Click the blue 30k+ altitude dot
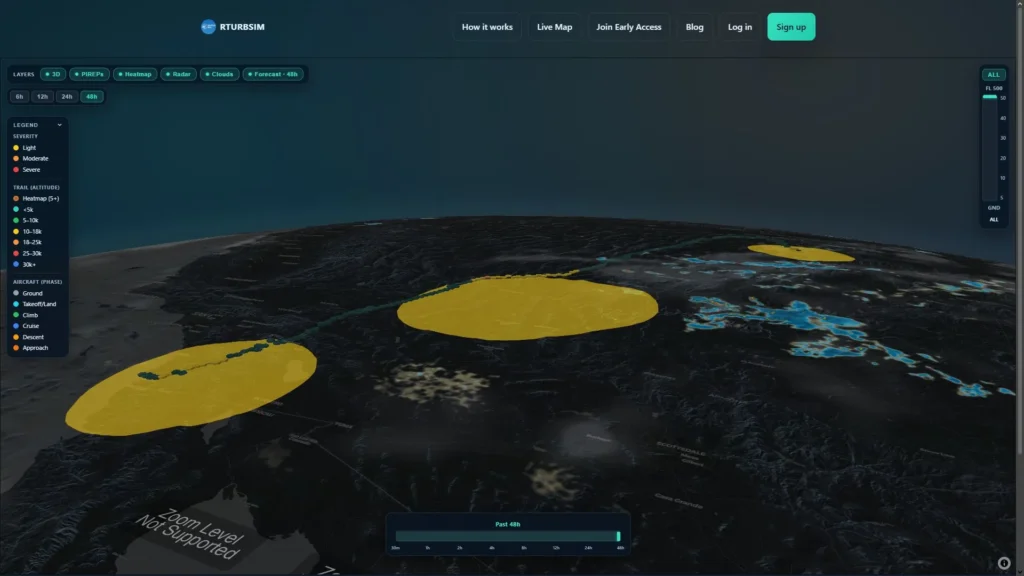The height and width of the screenshot is (576, 1024). pos(16,264)
